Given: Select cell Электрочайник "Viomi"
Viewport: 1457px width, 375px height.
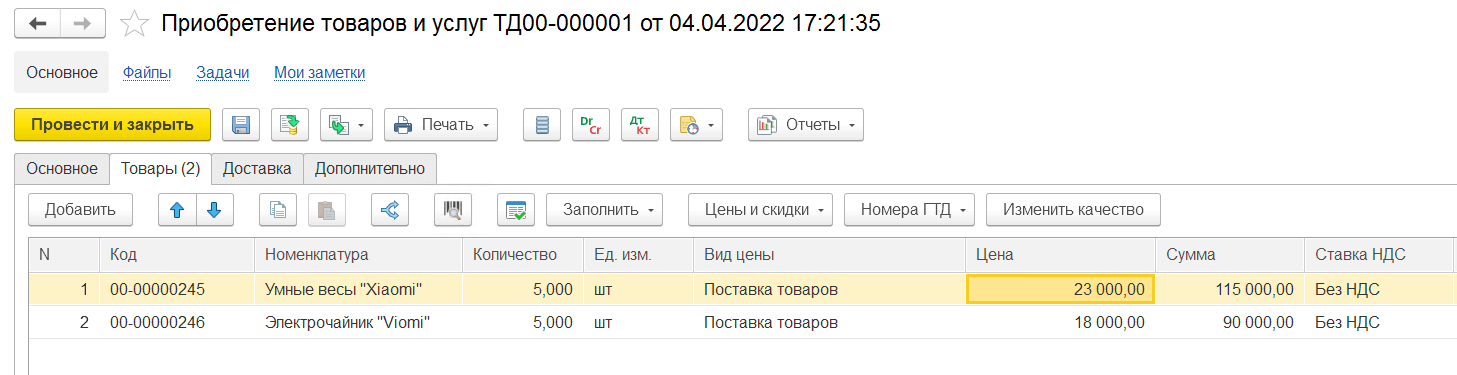Looking at the screenshot, I should pos(358,323).
